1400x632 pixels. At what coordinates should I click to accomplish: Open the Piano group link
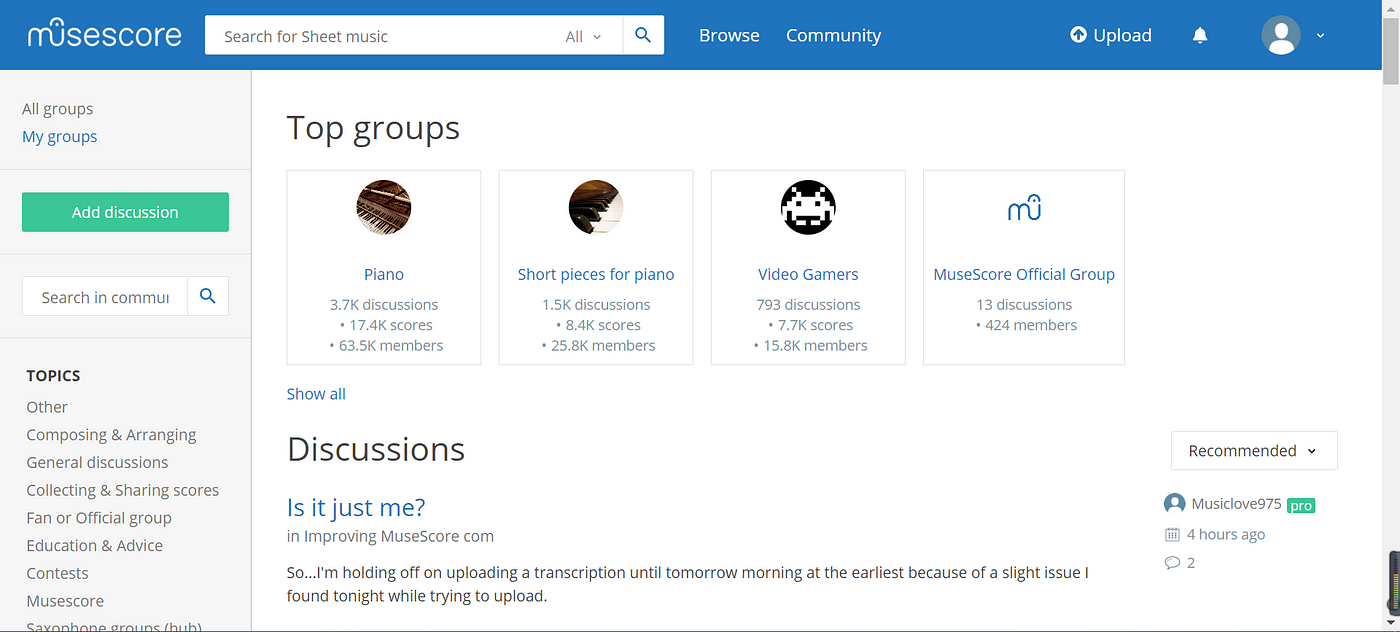click(x=384, y=274)
